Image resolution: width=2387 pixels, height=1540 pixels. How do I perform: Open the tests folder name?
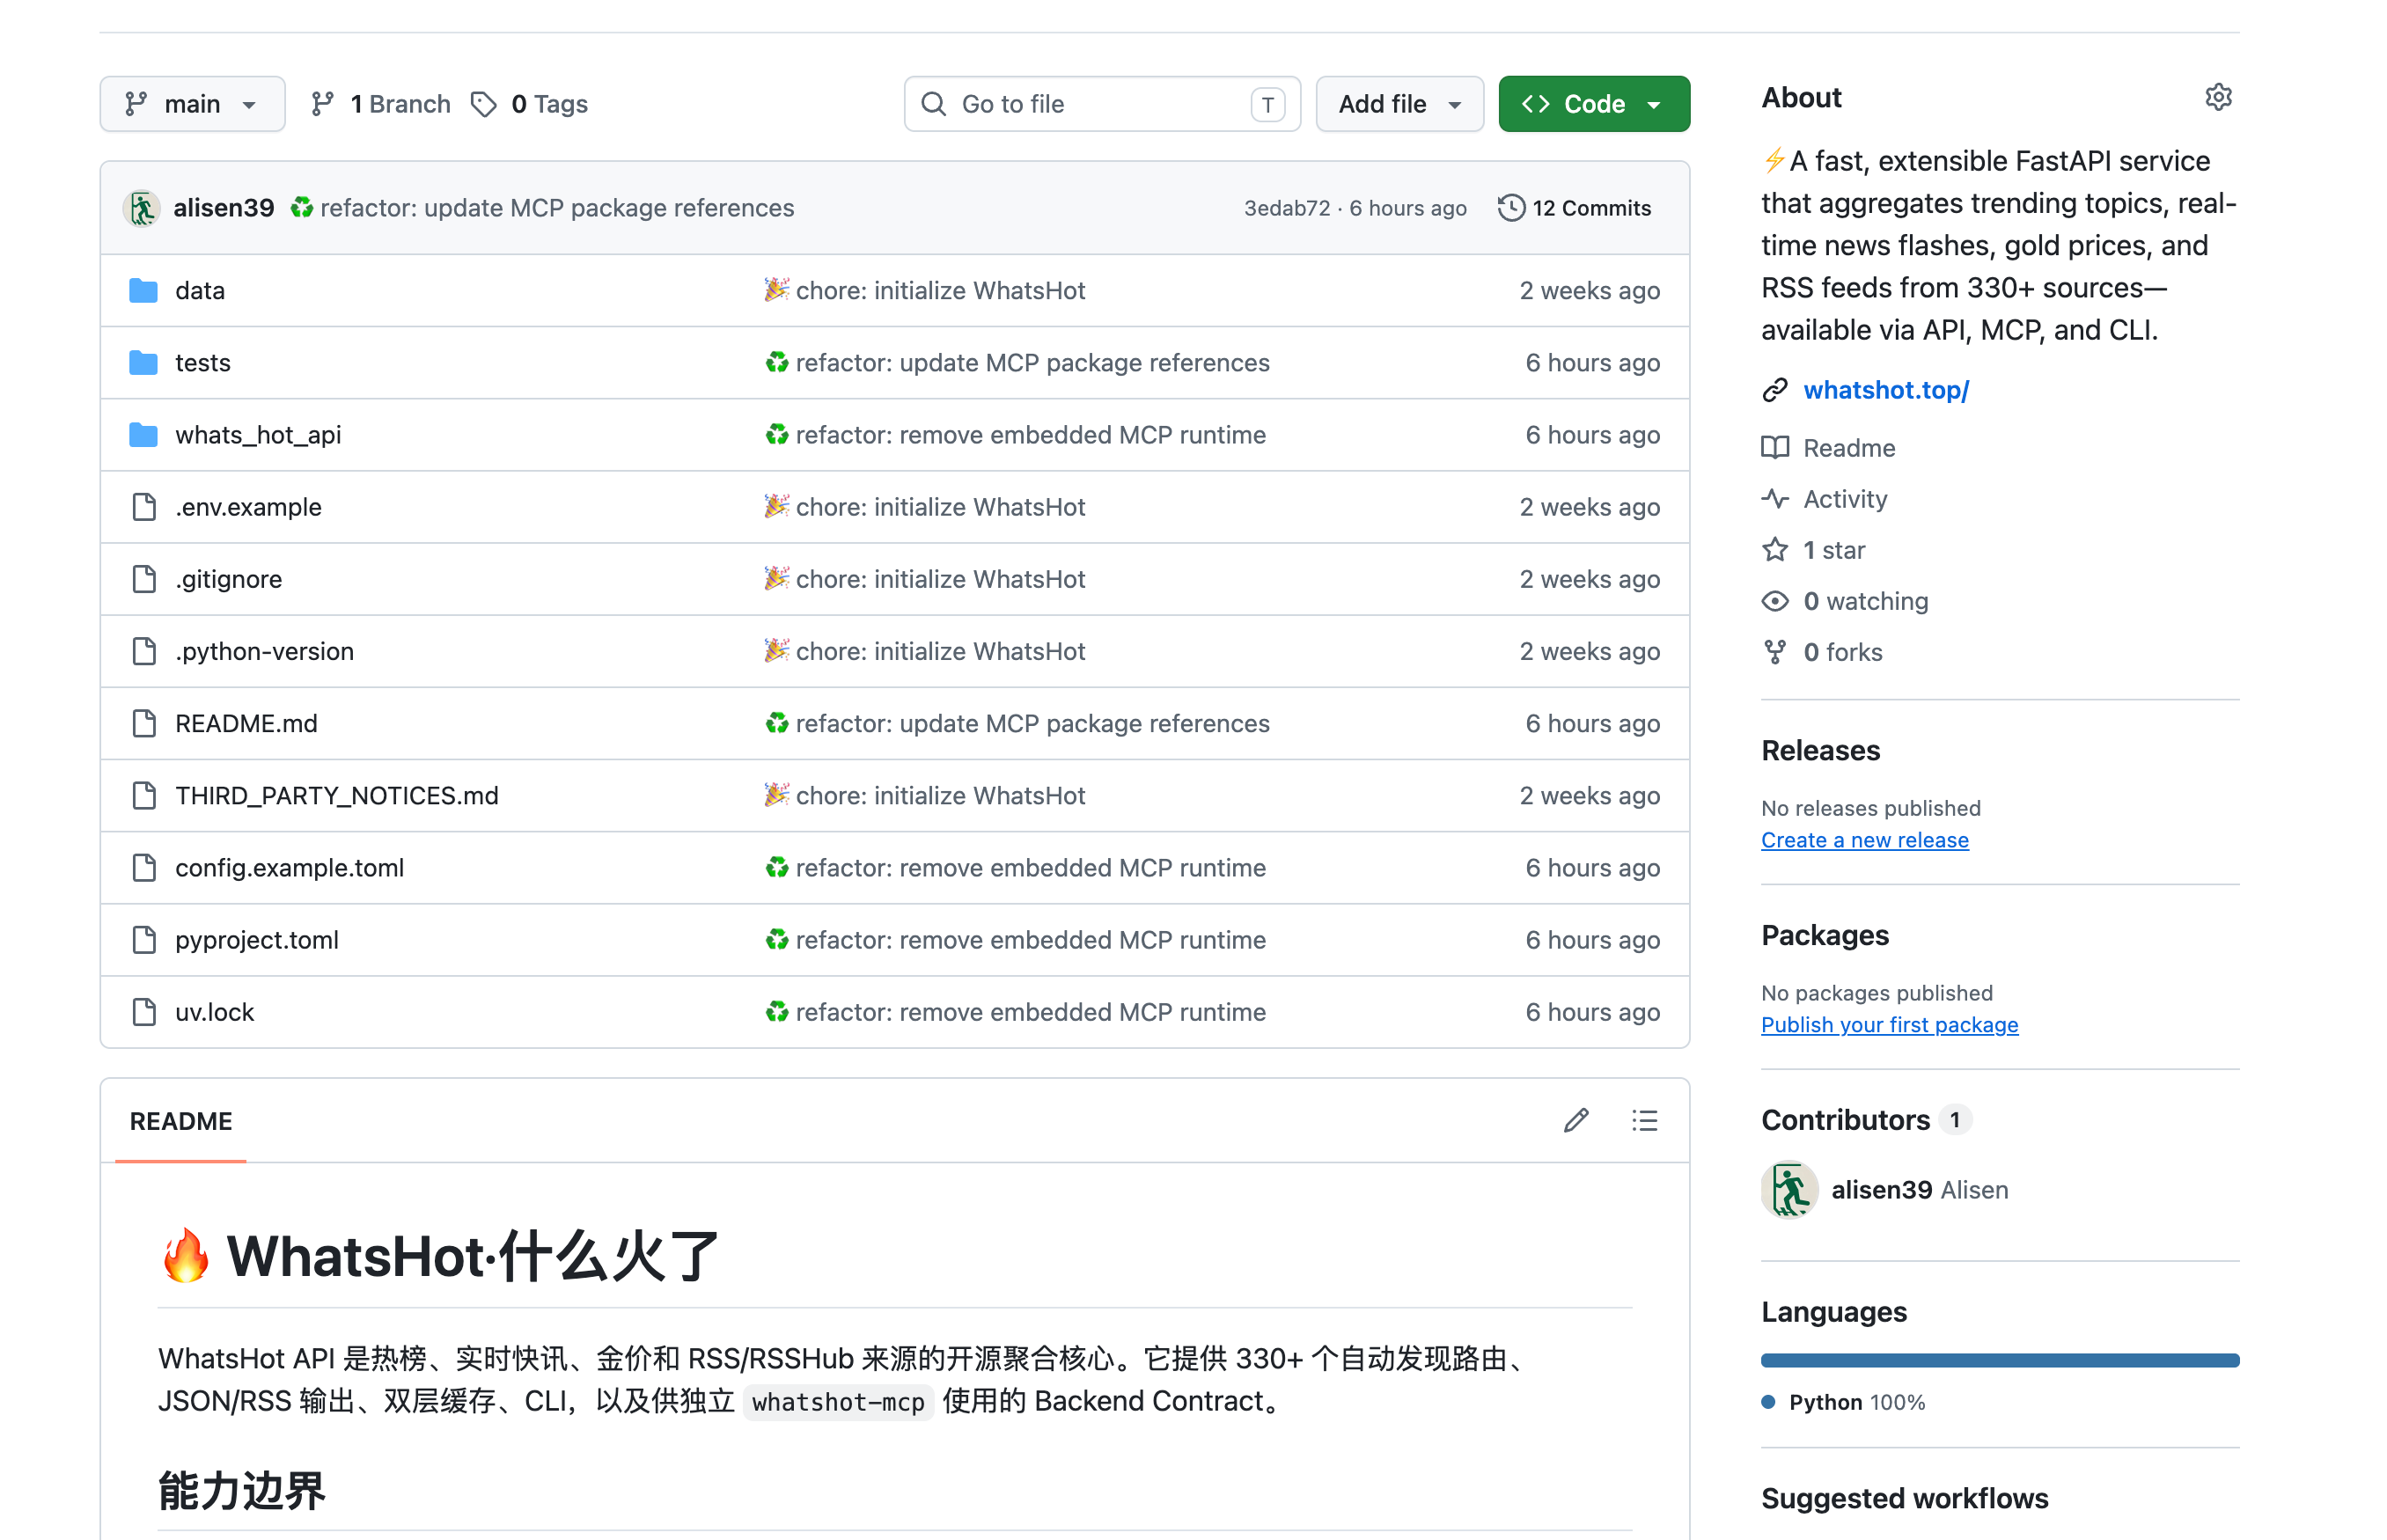[x=203, y=363]
